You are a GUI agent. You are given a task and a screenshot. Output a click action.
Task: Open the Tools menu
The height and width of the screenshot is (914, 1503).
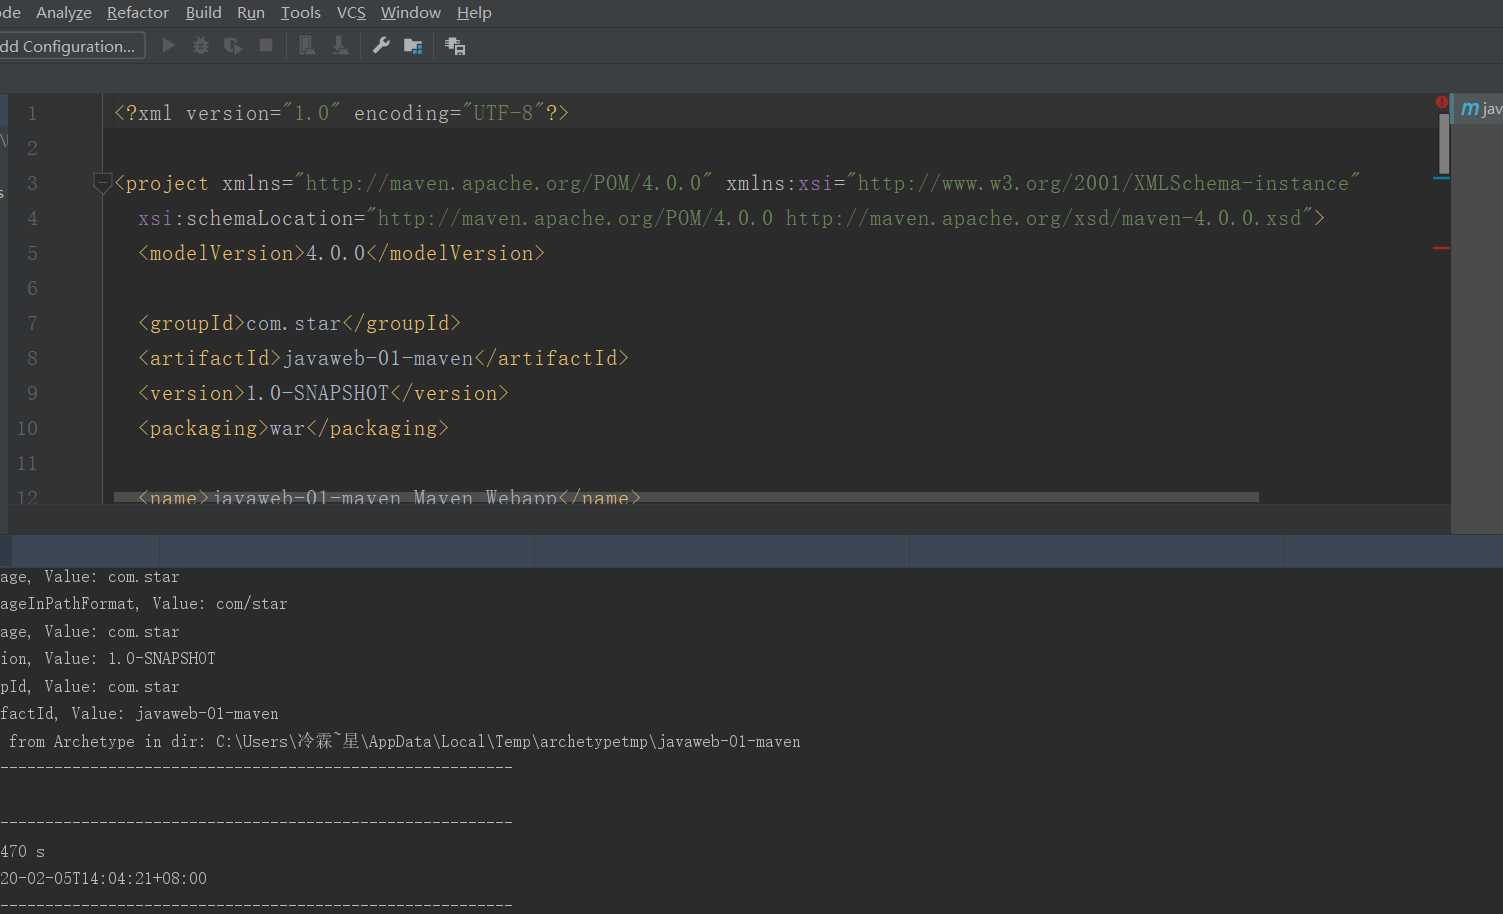point(301,13)
